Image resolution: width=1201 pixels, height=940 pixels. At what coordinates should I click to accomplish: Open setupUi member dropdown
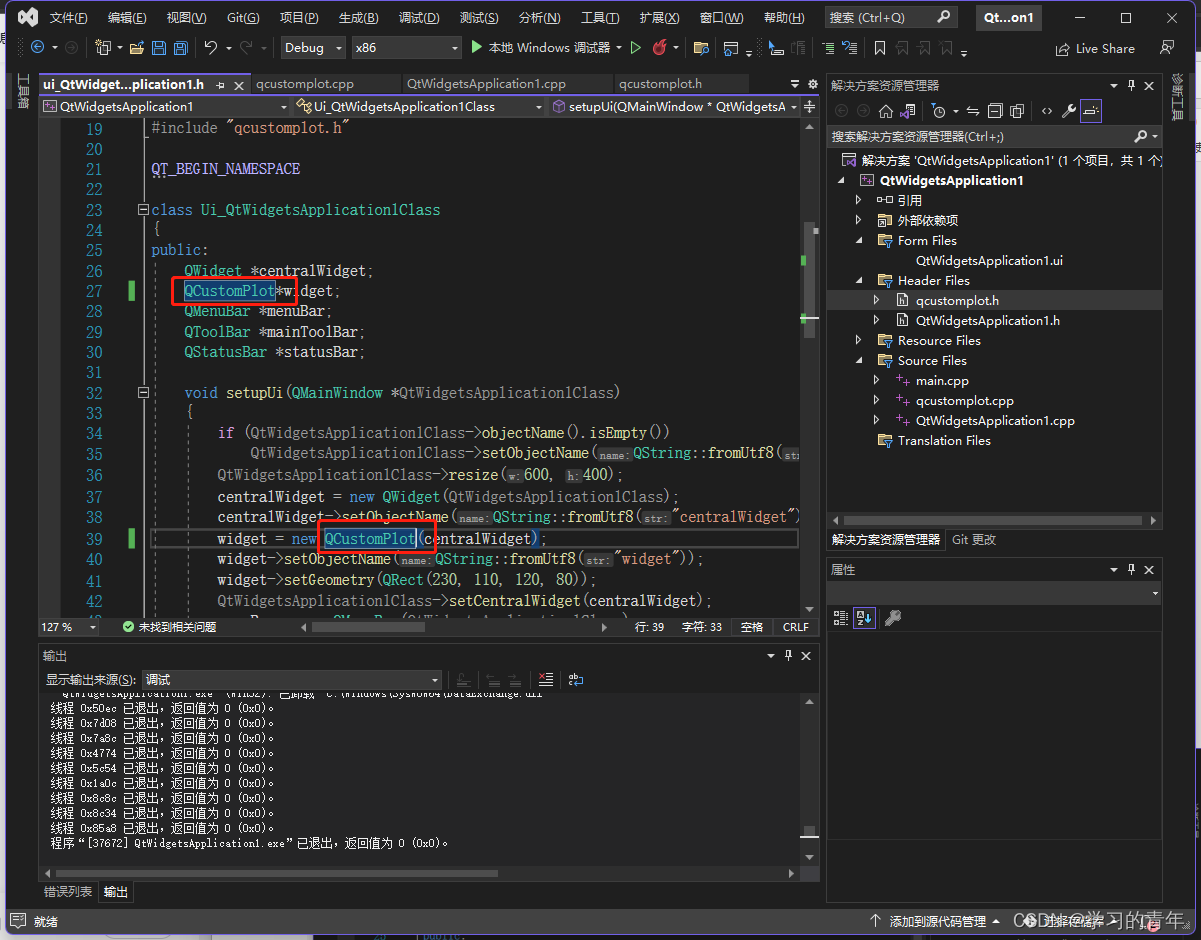[x=676, y=106]
